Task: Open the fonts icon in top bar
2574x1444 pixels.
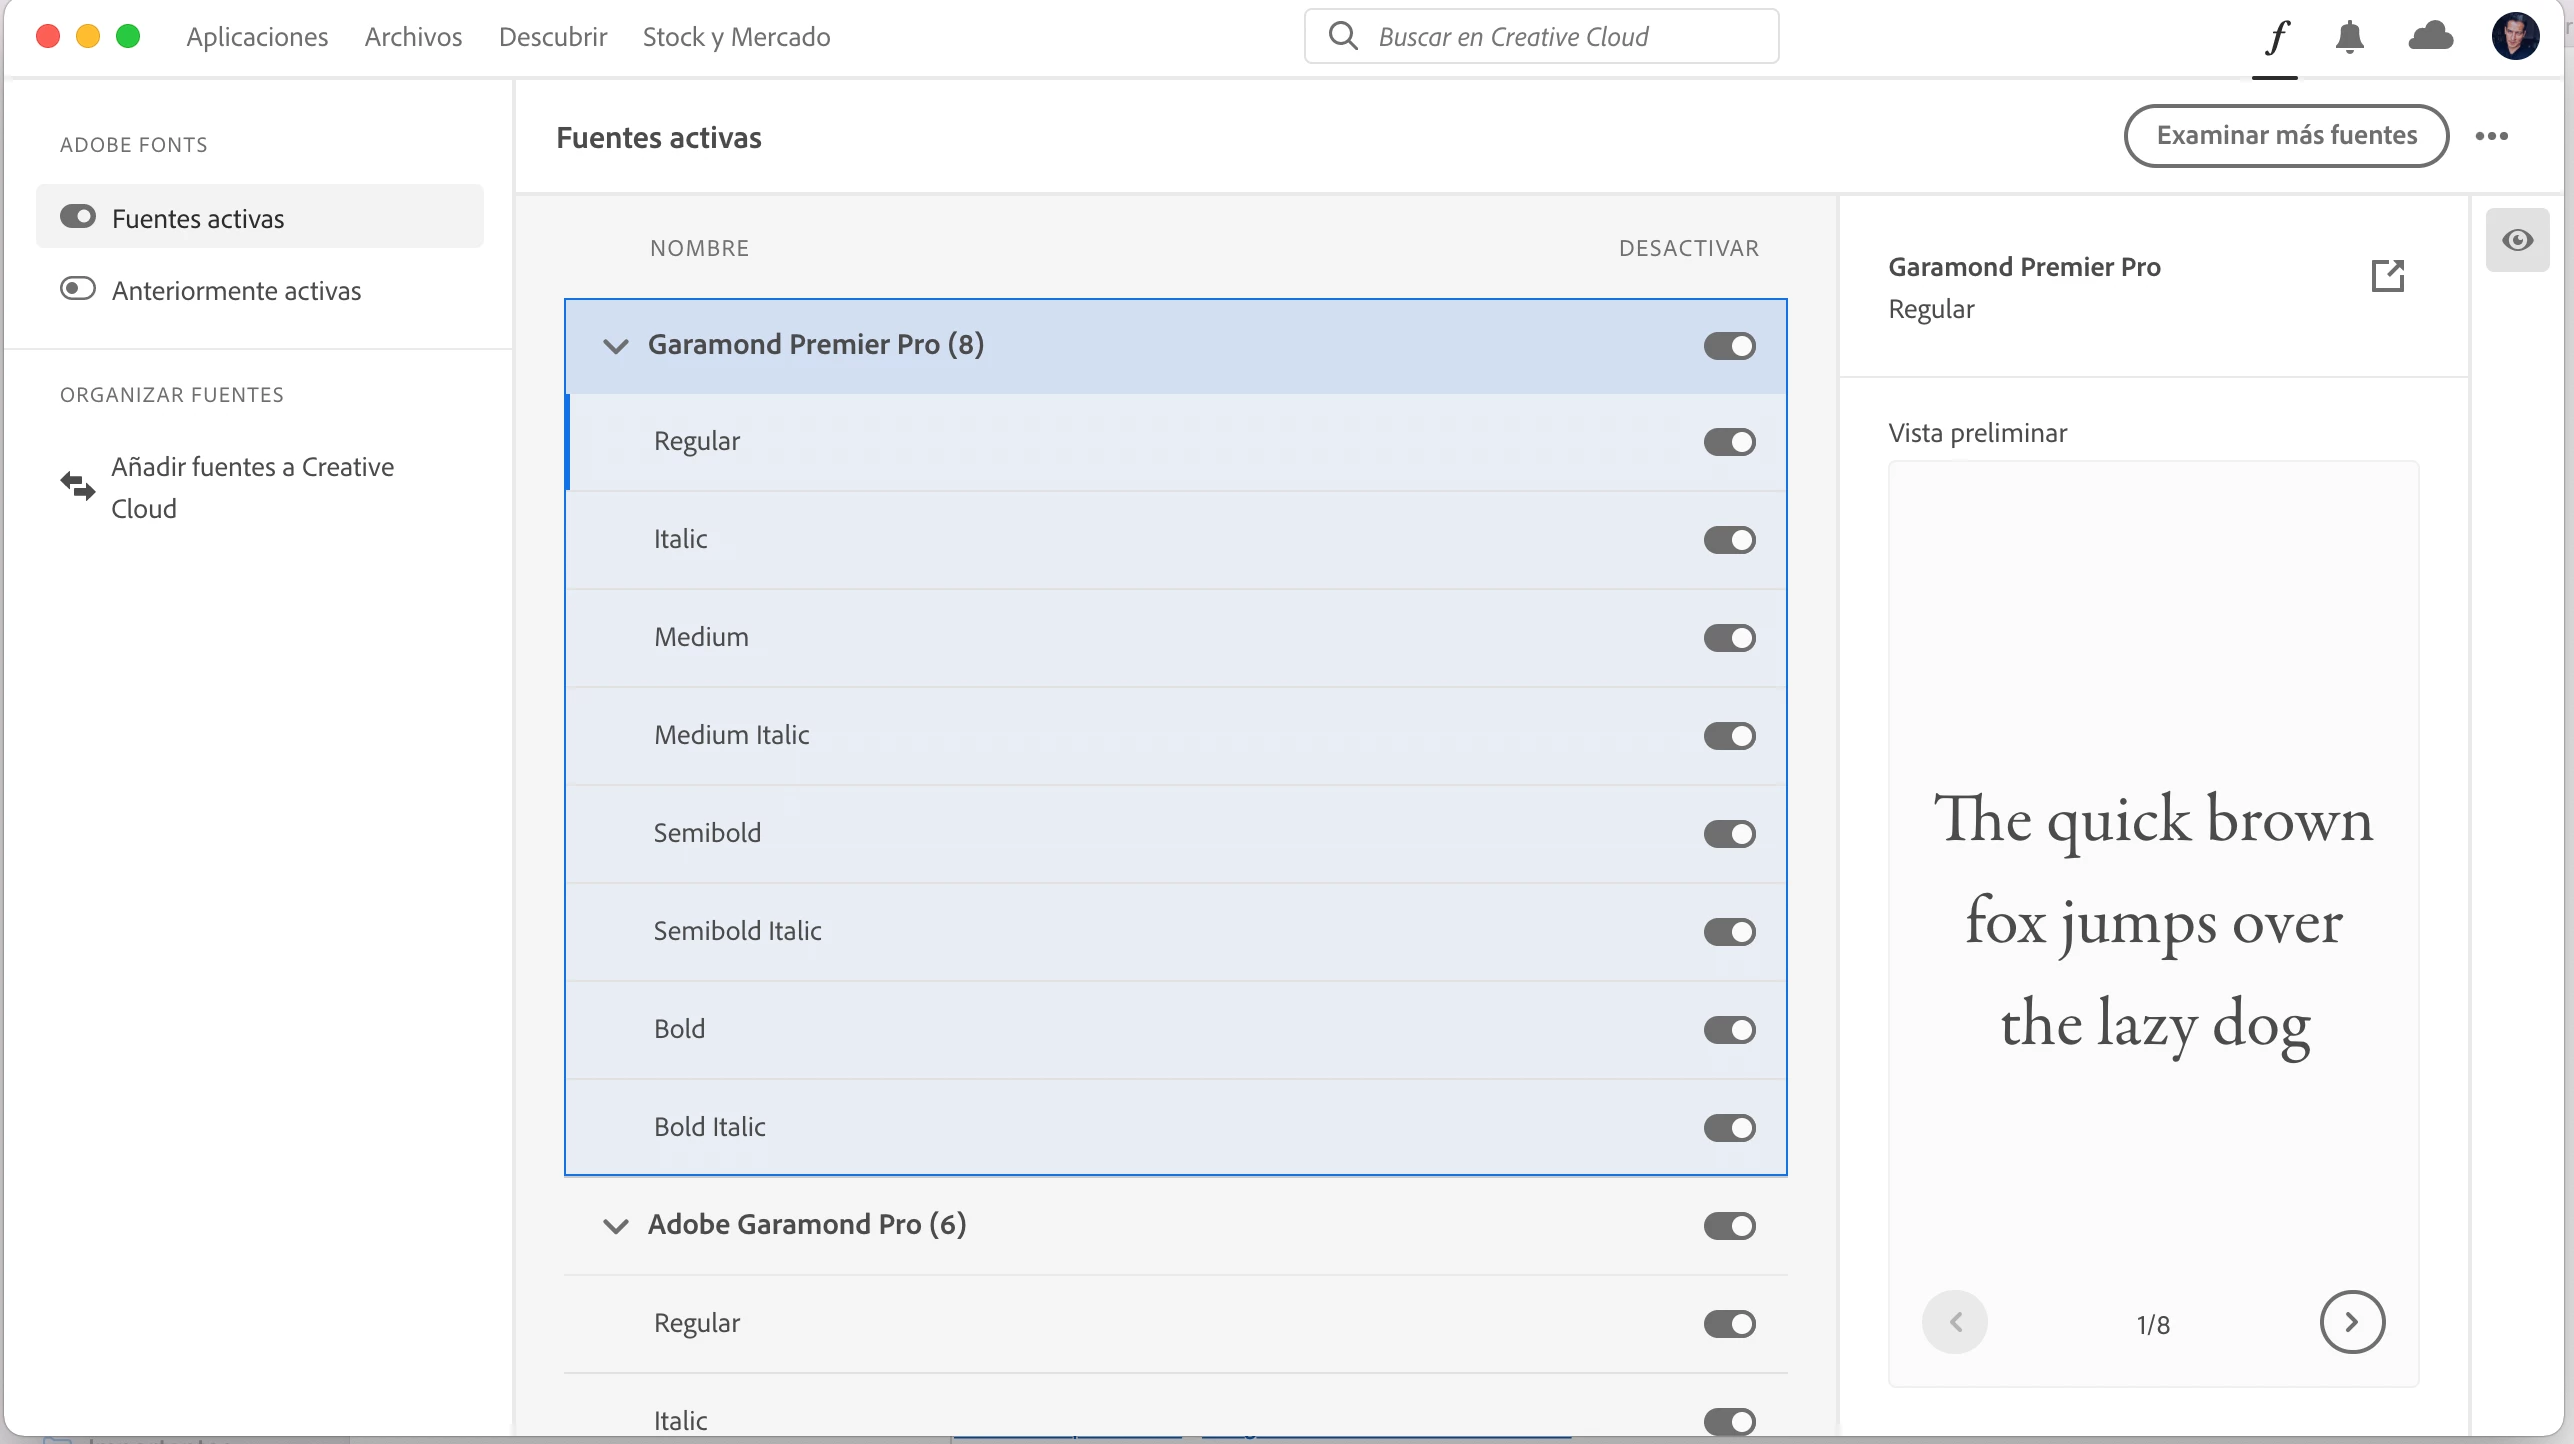Action: coord(2276,38)
